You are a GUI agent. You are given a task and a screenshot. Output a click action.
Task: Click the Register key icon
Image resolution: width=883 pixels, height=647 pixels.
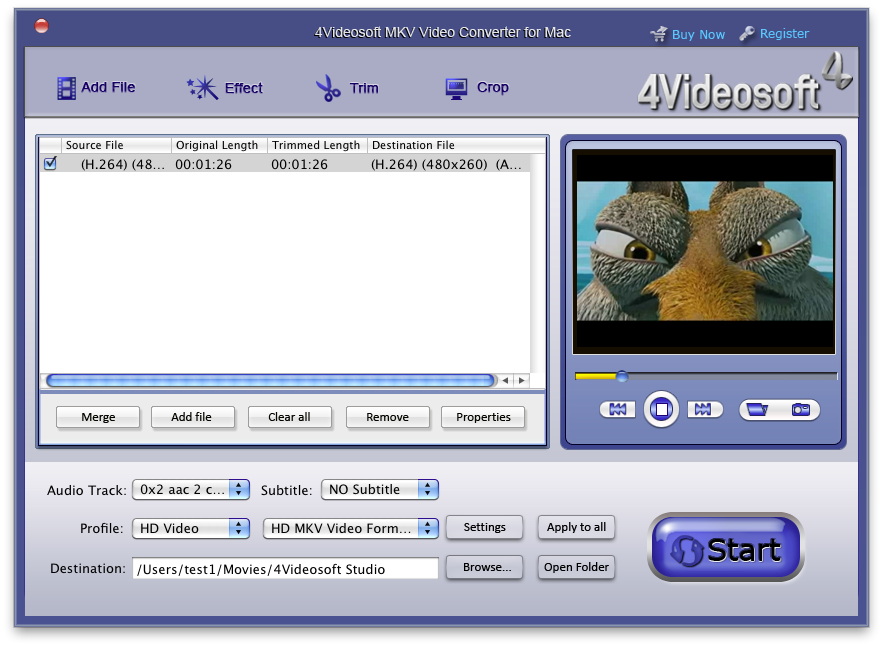tap(747, 34)
